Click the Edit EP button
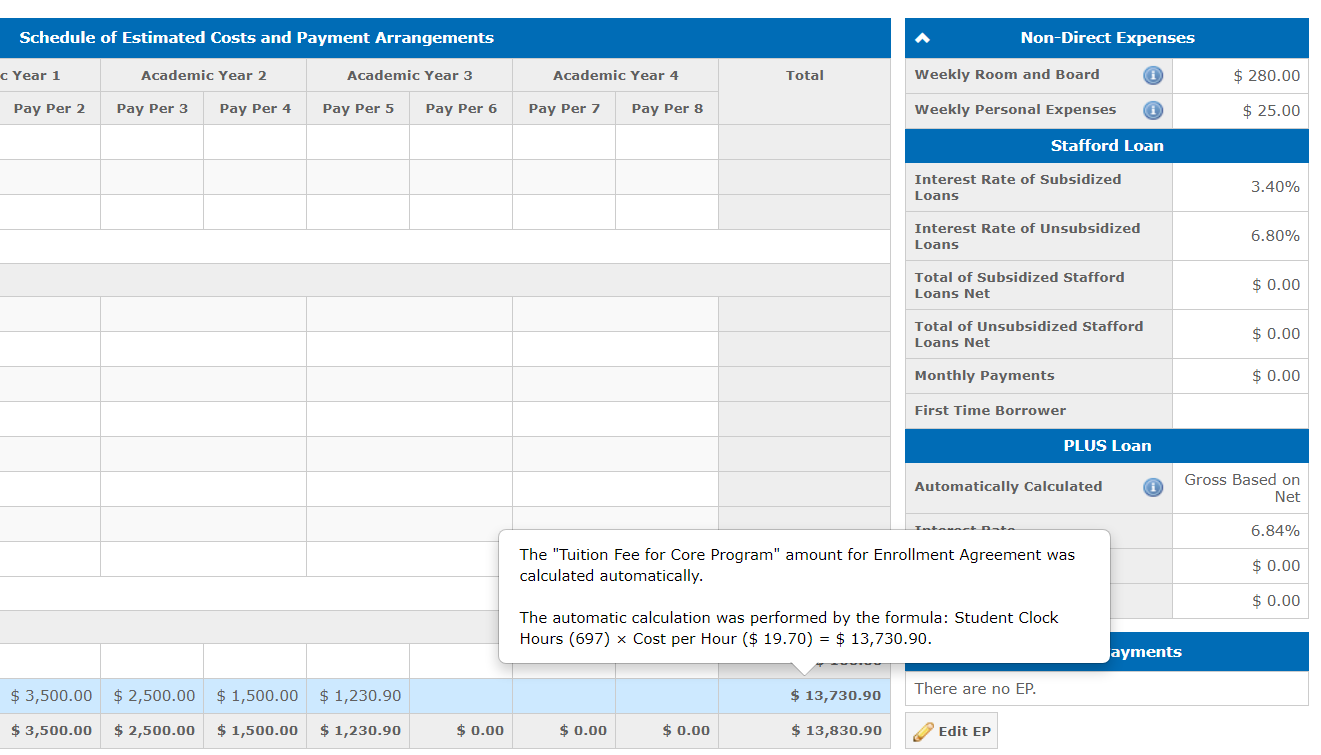Screen dimensions: 1321x755 point(951,731)
